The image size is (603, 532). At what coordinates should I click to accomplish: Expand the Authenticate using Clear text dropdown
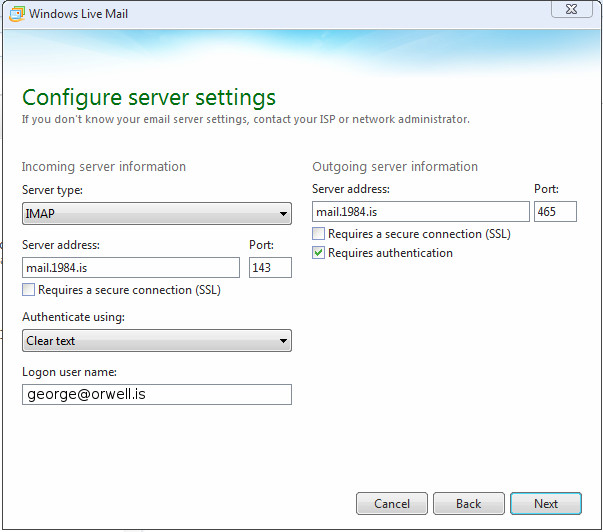156,341
